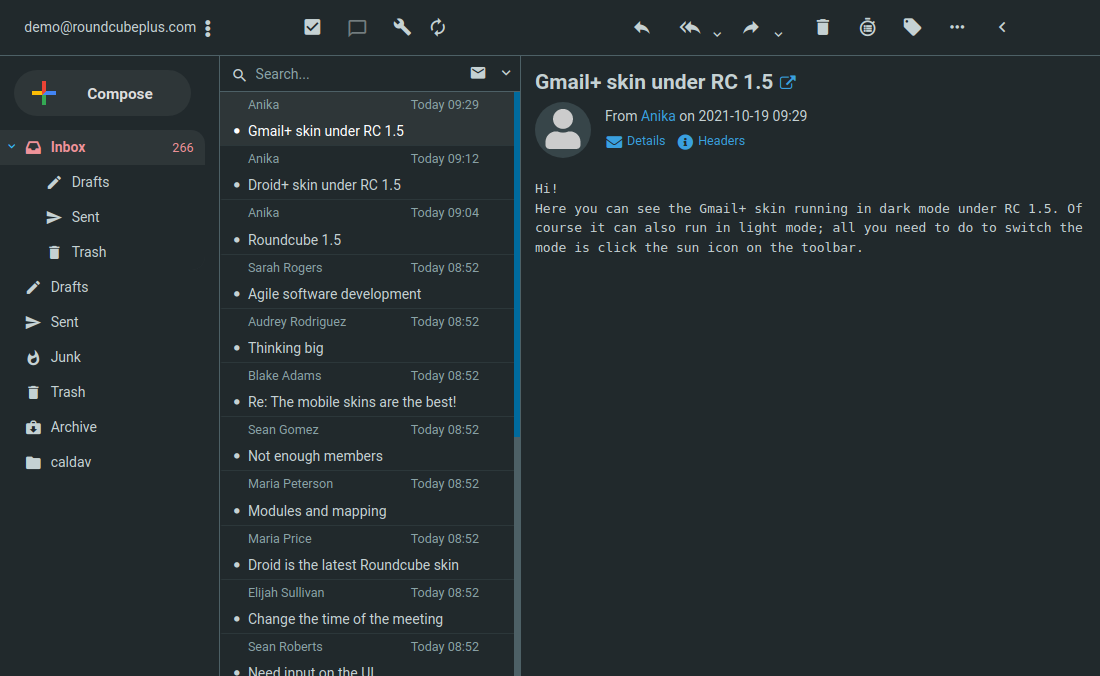Image resolution: width=1100 pixels, height=676 pixels.
Task: Collapse the Inbox folder tree chevron
Action: point(12,147)
